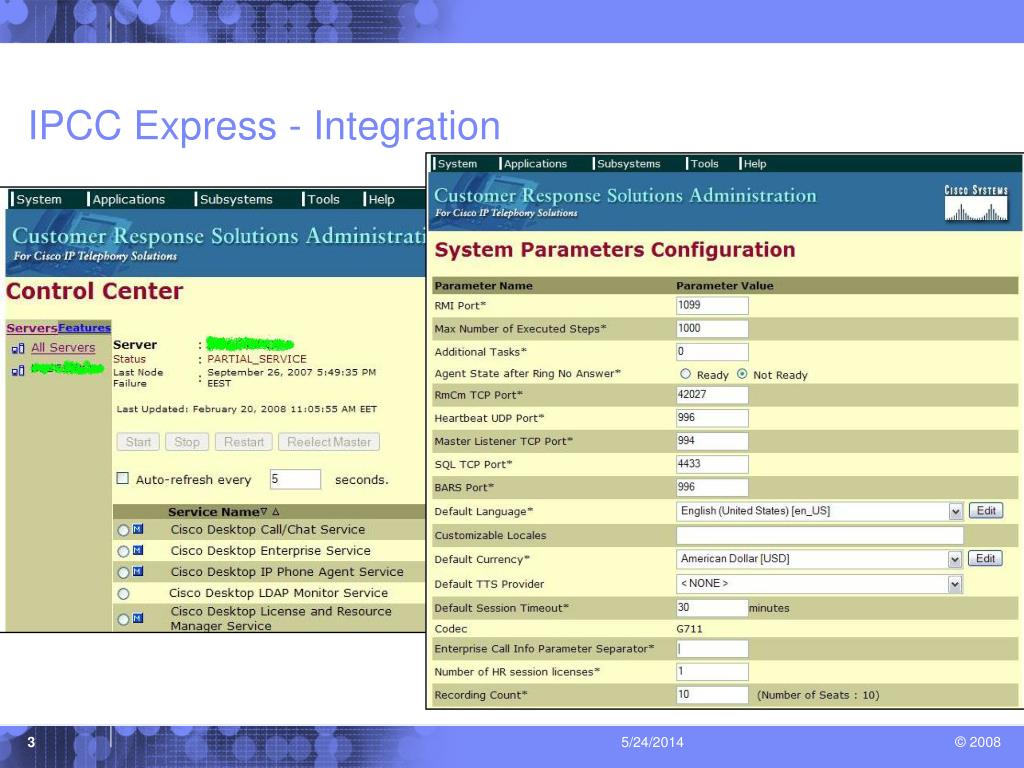Click the Start button
Image resolution: width=1024 pixels, height=768 pixels.
(138, 442)
